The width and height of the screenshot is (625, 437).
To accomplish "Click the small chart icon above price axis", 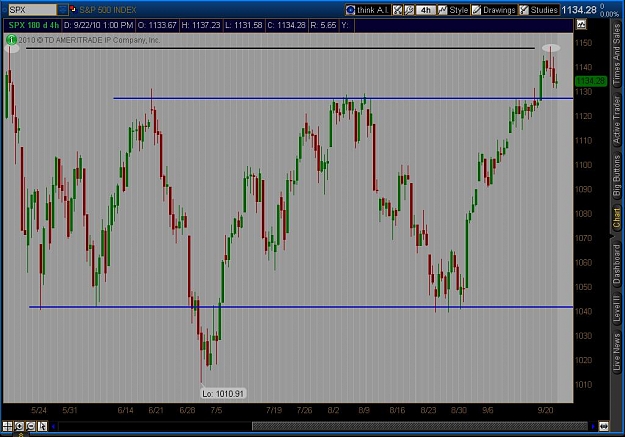I will [x=581, y=25].
